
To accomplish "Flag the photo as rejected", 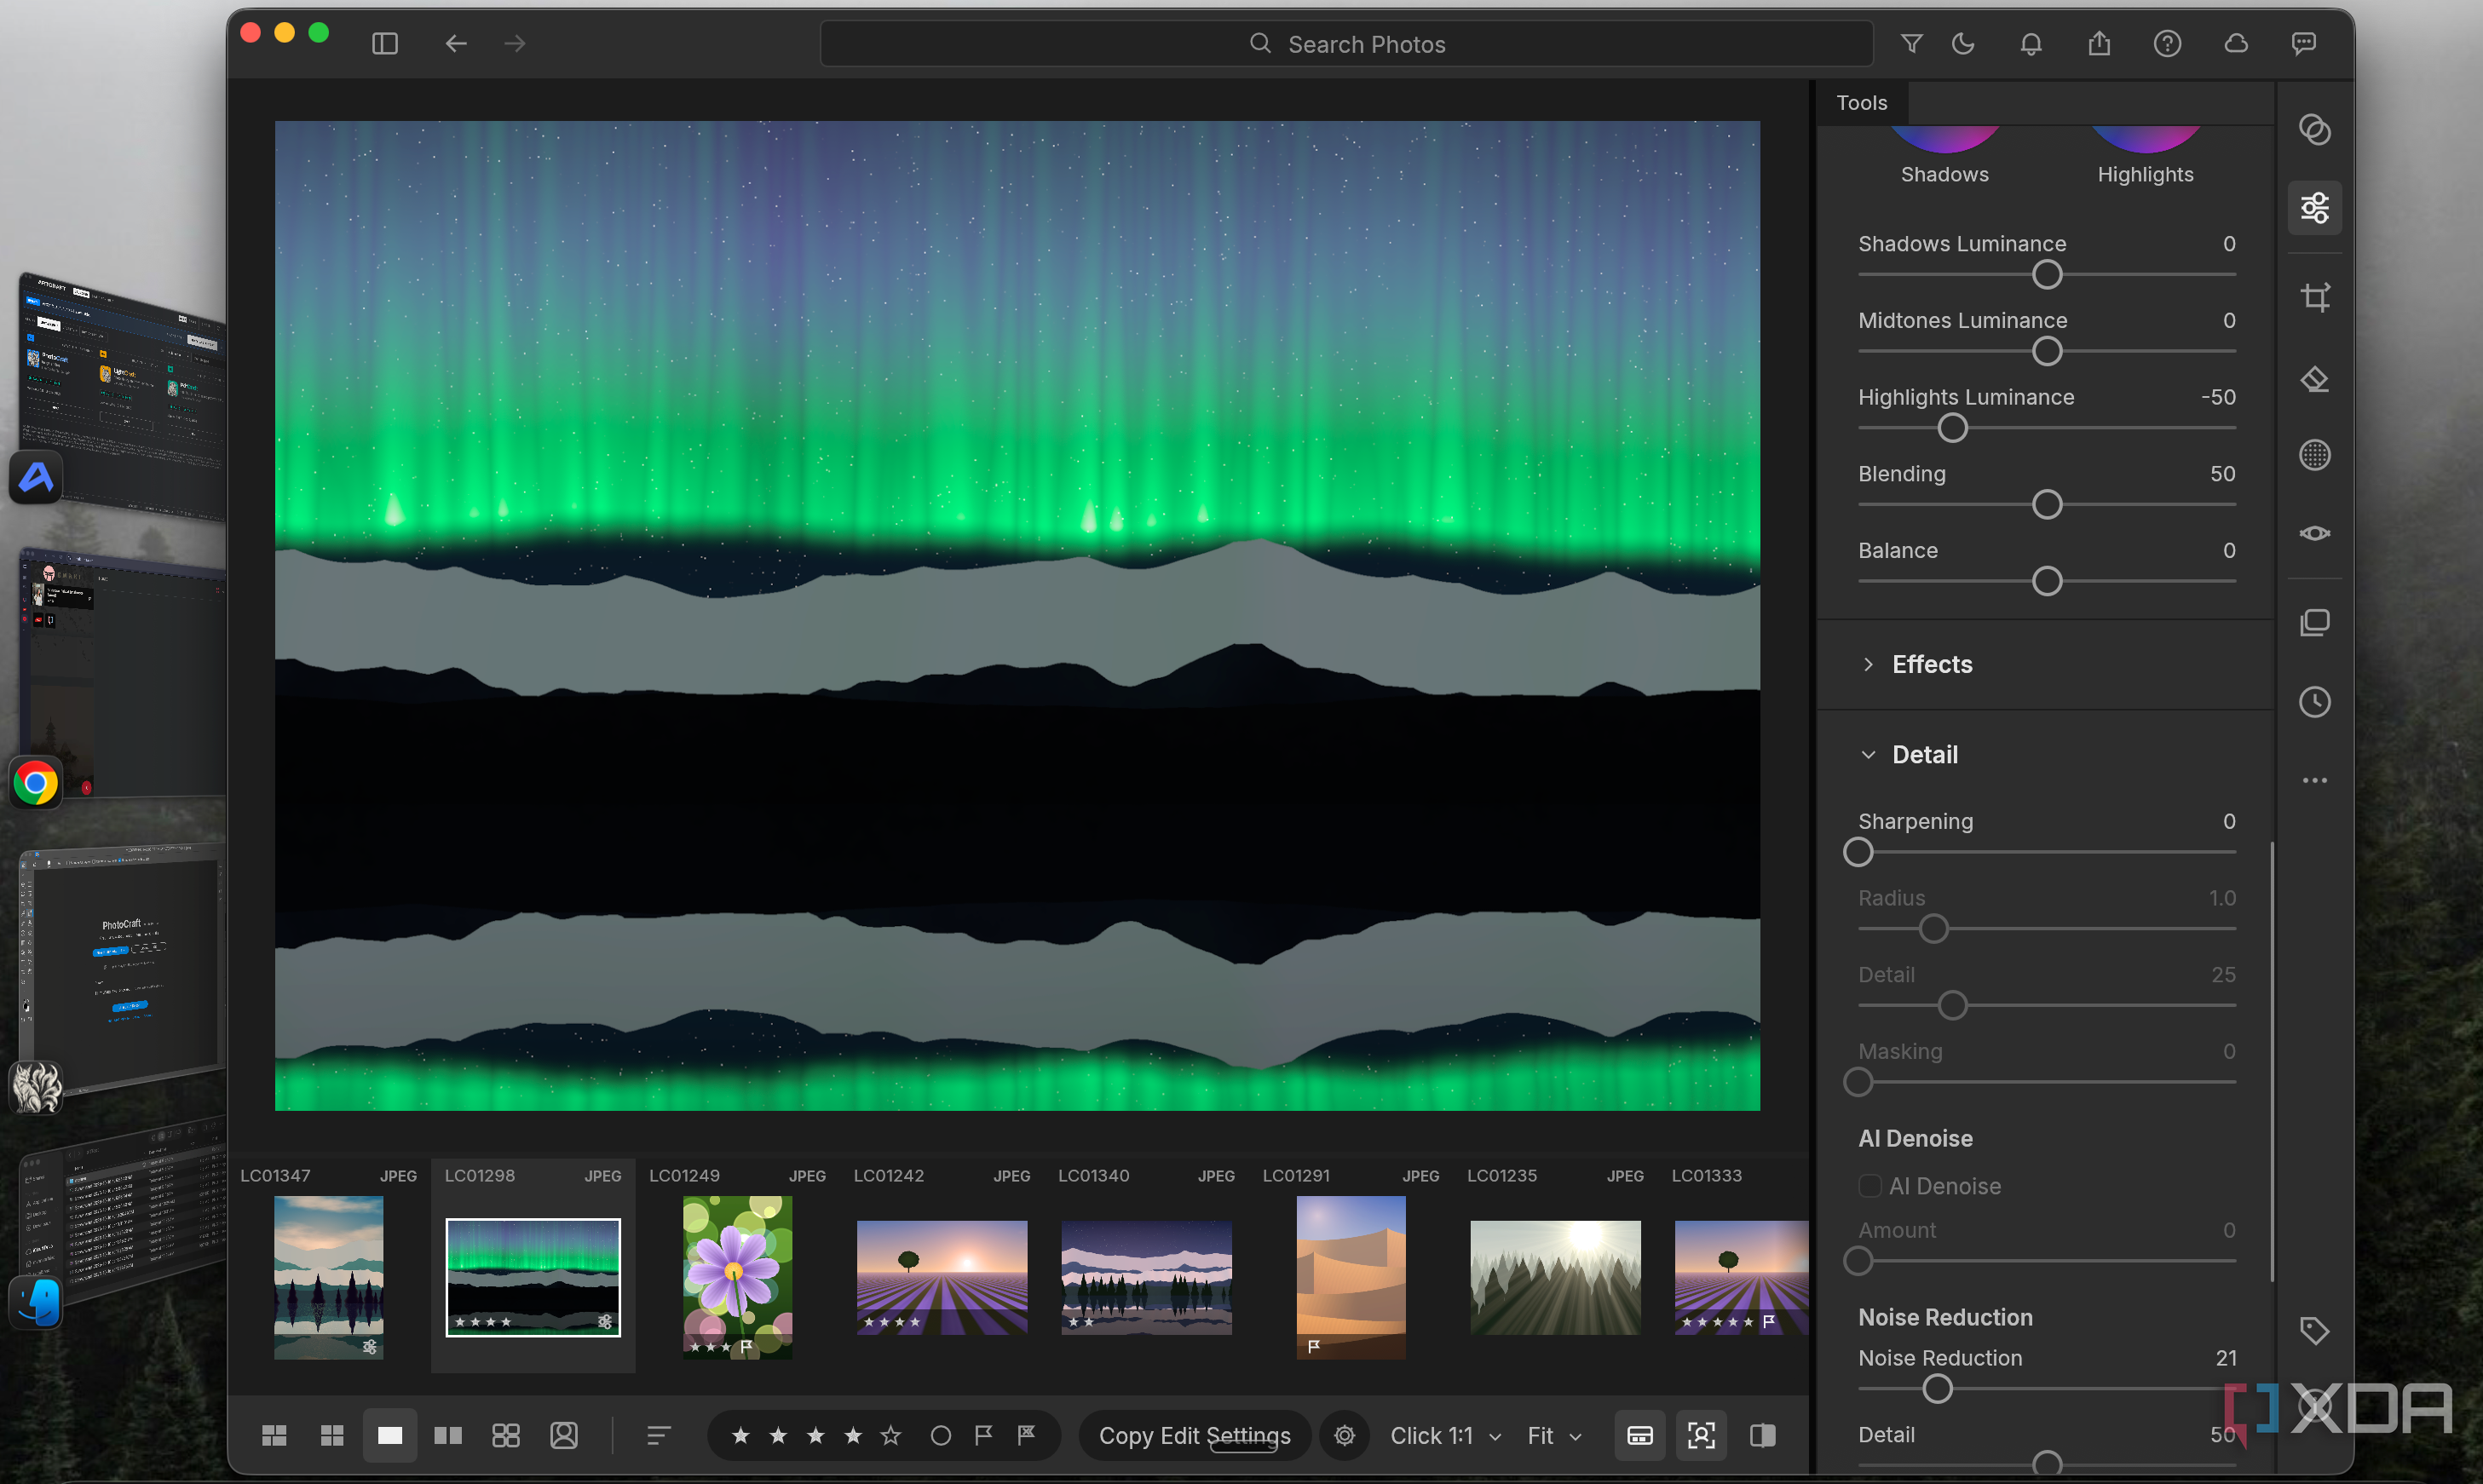I will [x=1026, y=1436].
